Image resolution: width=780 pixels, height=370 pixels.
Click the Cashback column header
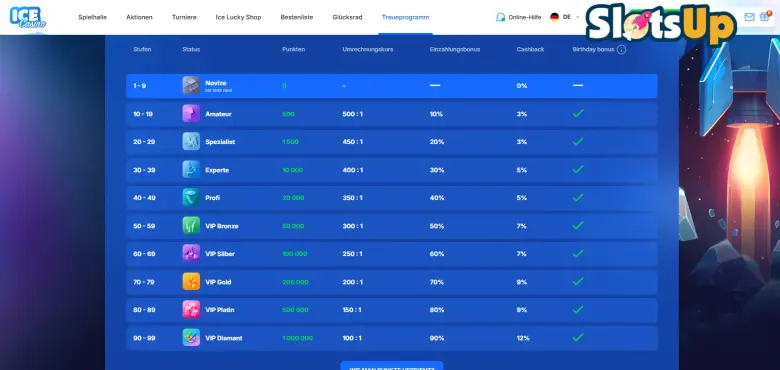click(530, 50)
